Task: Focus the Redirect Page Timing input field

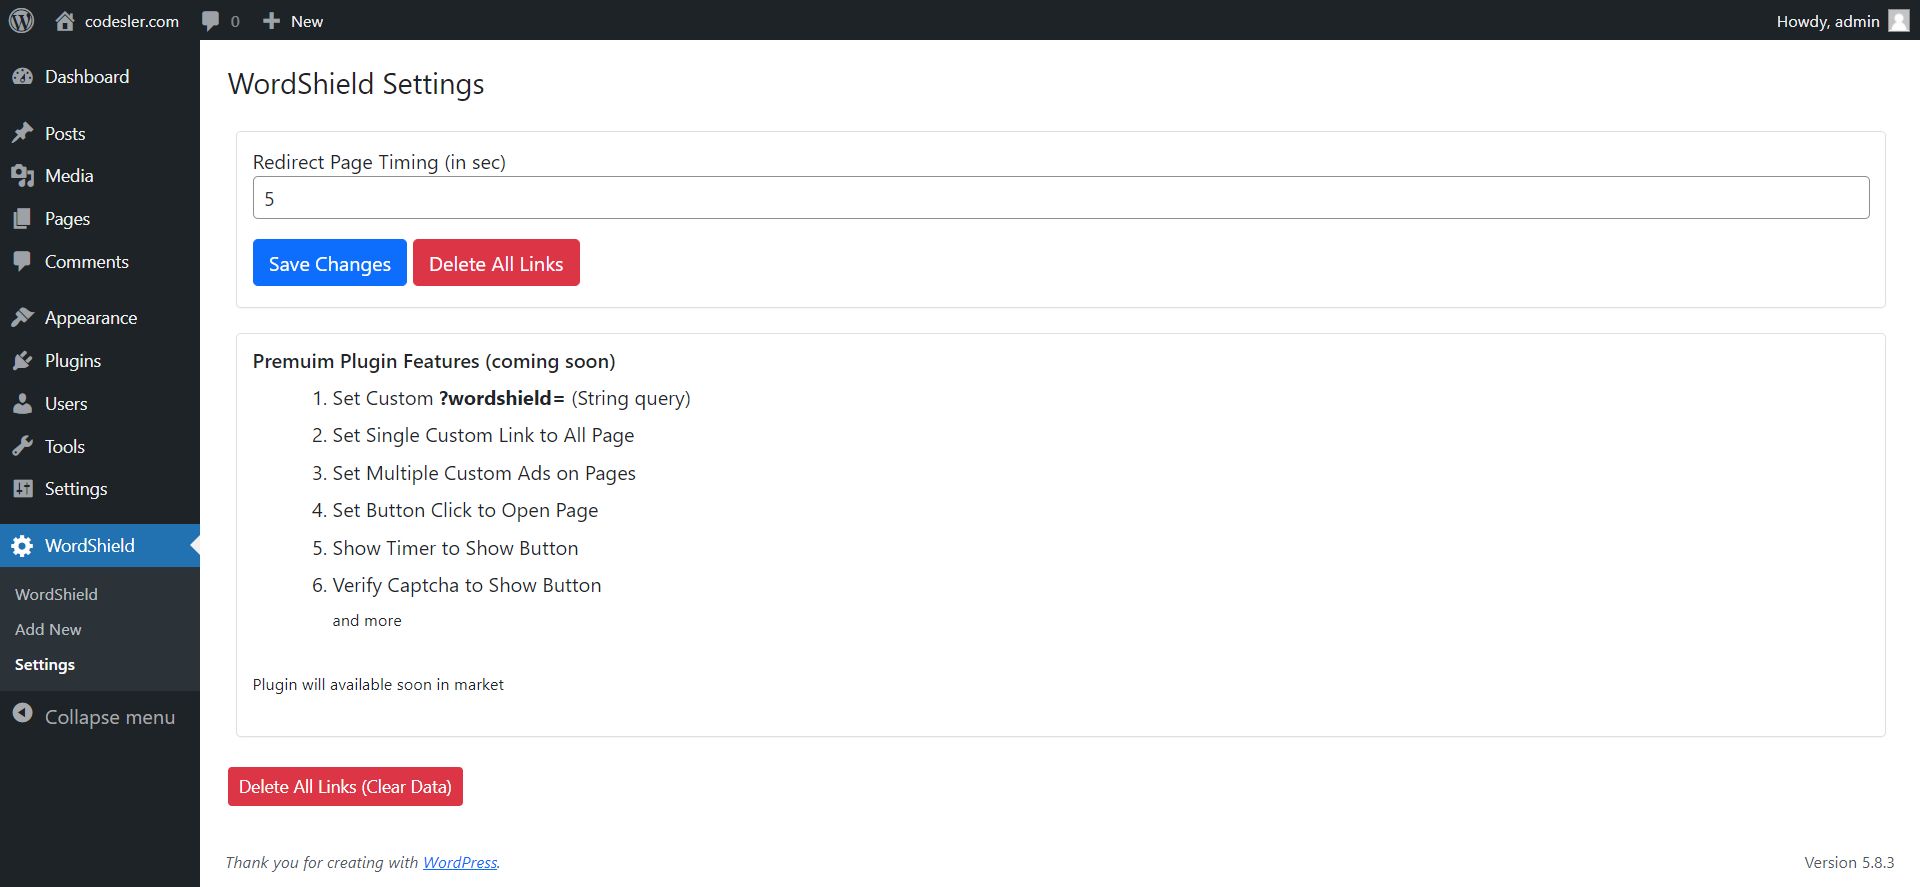Action: 1061,198
